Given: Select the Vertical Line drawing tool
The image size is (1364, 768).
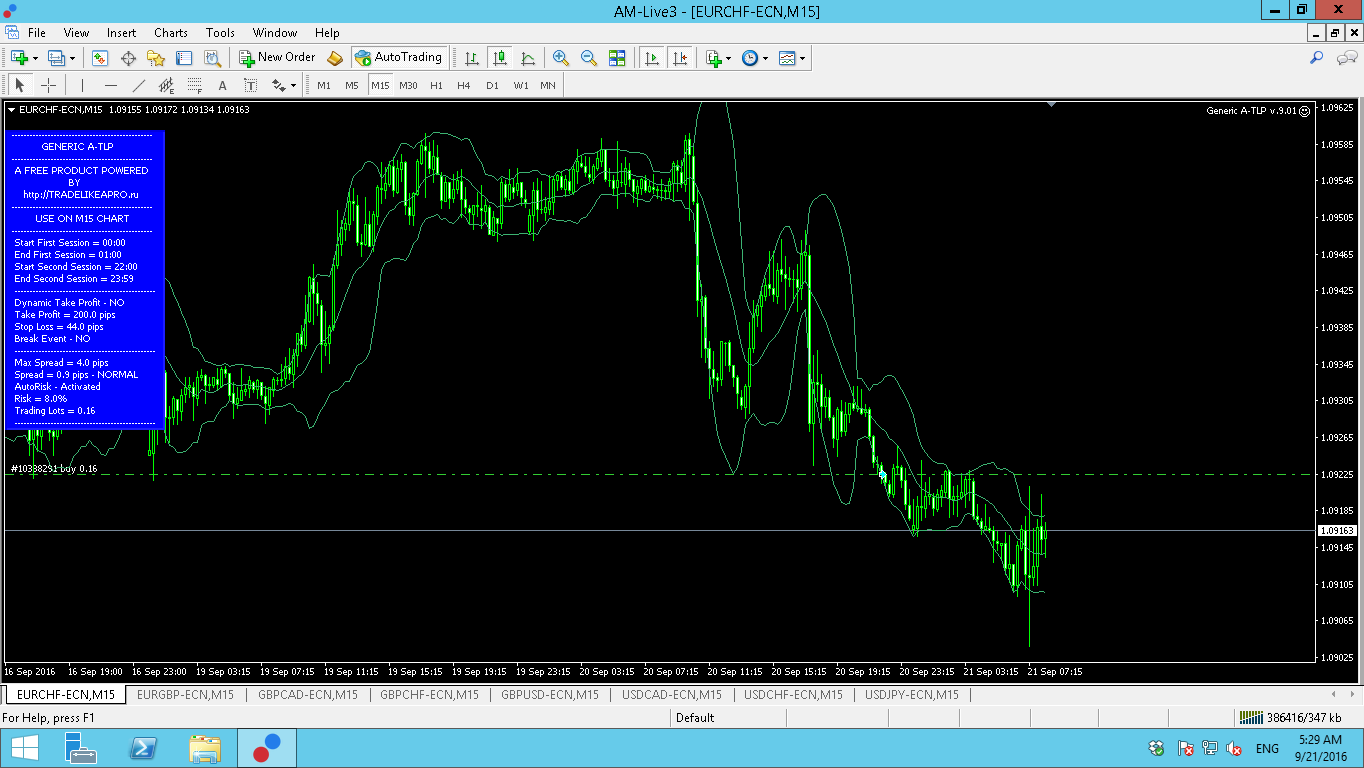Looking at the screenshot, I should click(82, 85).
